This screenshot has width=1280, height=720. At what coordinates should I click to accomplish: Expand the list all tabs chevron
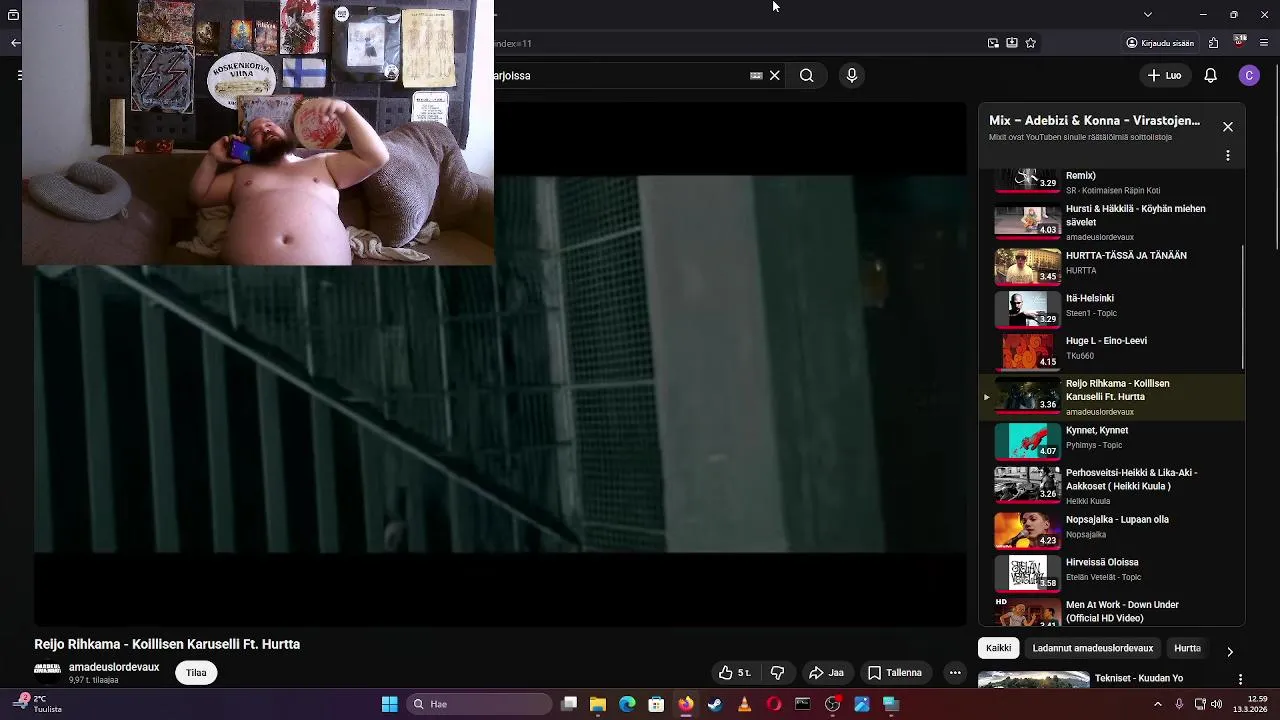(1148, 14)
